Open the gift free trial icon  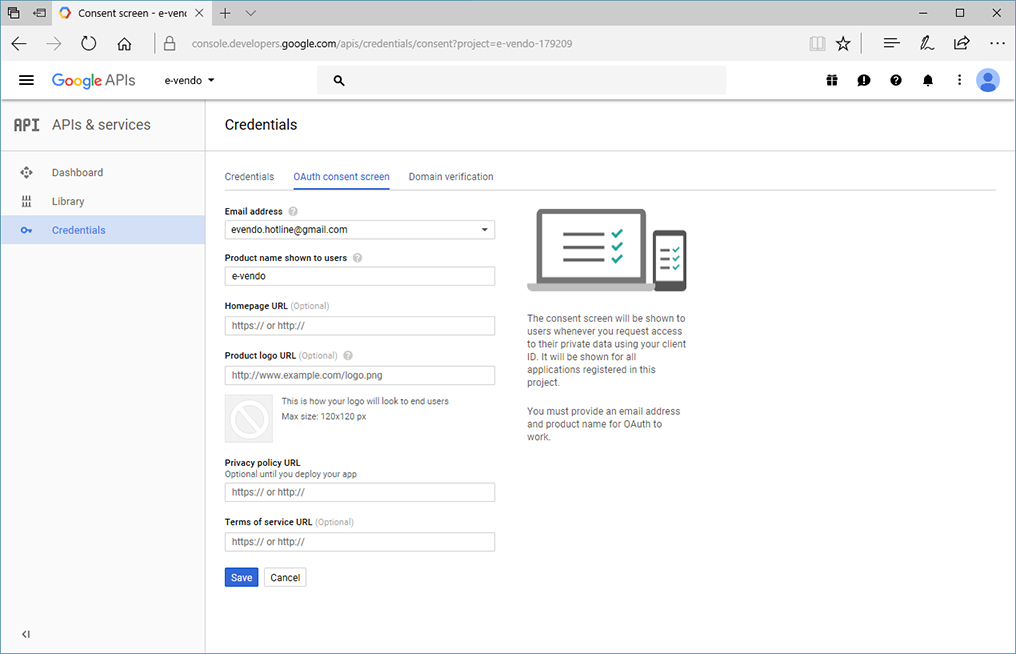point(832,80)
